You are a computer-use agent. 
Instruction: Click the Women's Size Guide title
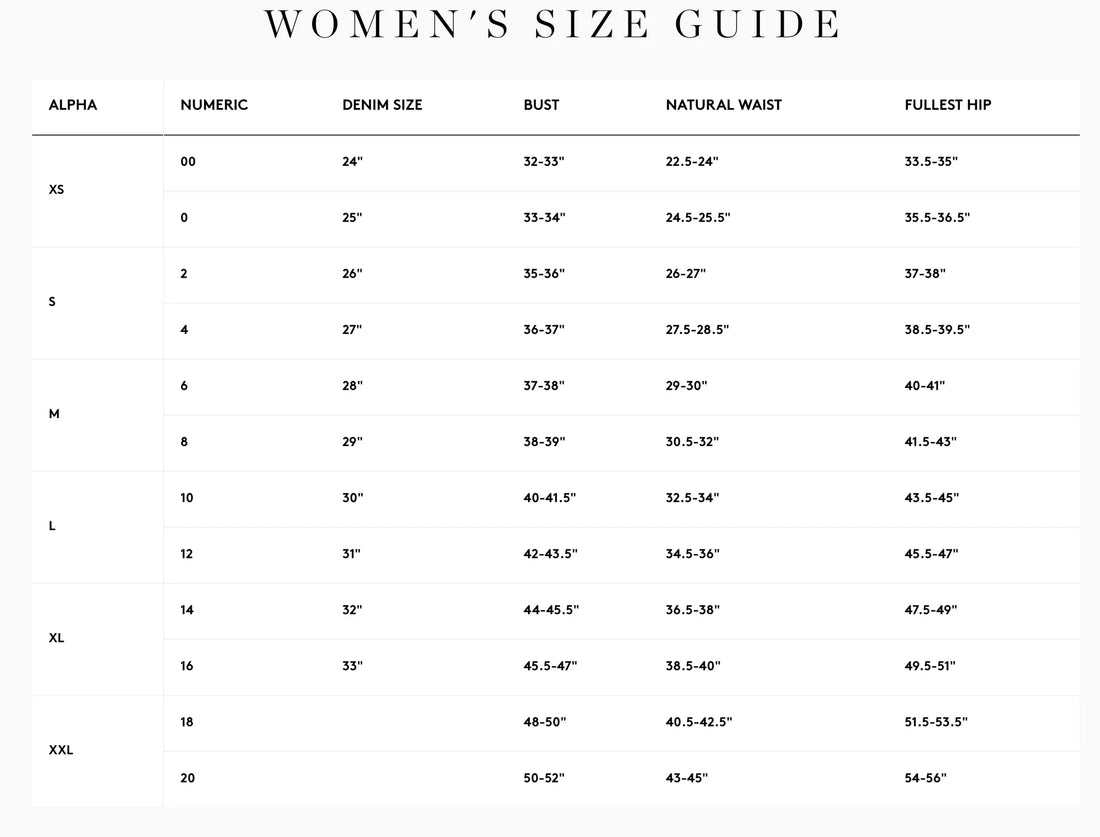pos(553,24)
